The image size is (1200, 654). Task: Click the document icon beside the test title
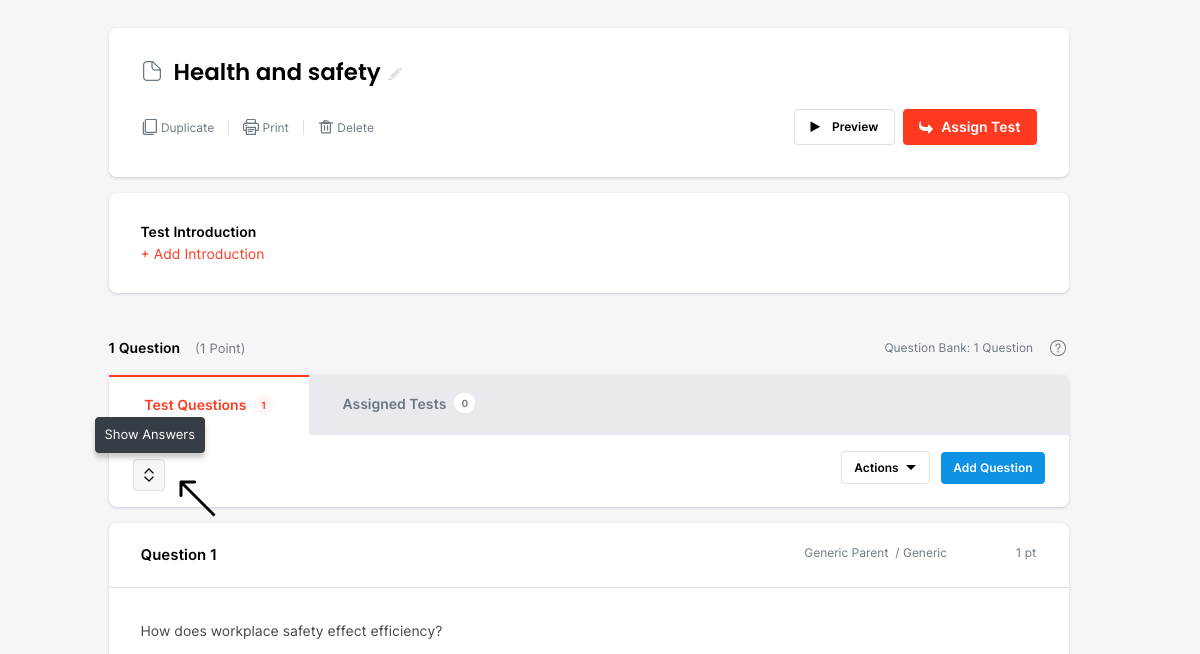tap(152, 72)
